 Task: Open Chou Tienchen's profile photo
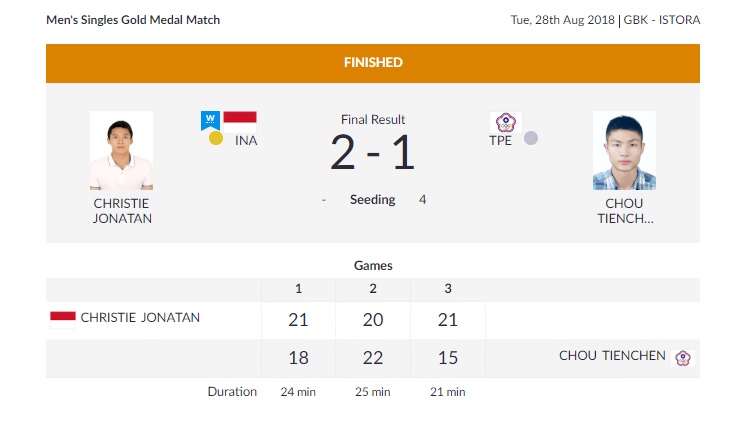pyautogui.click(x=624, y=150)
